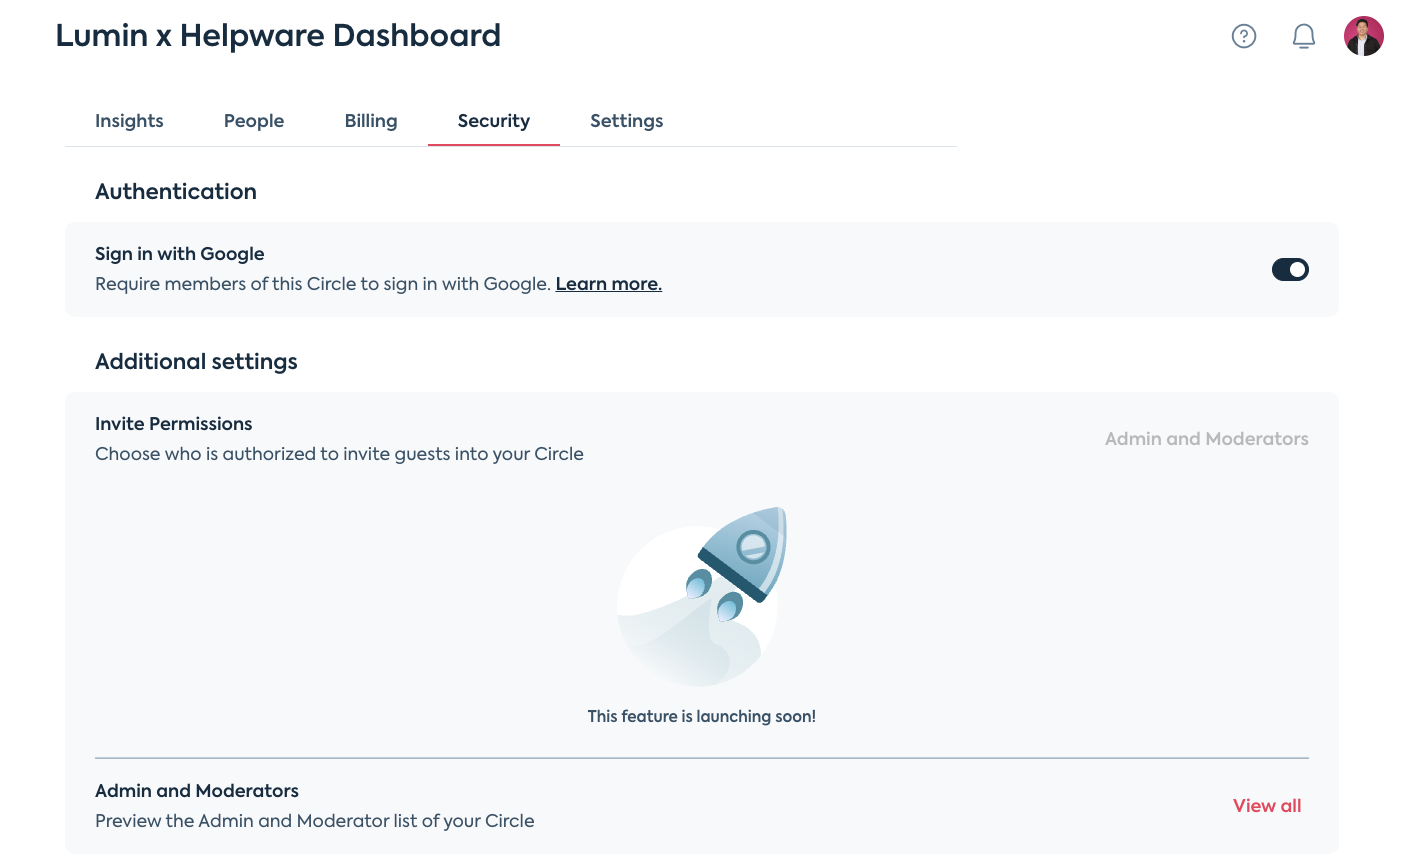The image size is (1406, 867).
Task: Open your profile avatar menu
Action: (1363, 35)
